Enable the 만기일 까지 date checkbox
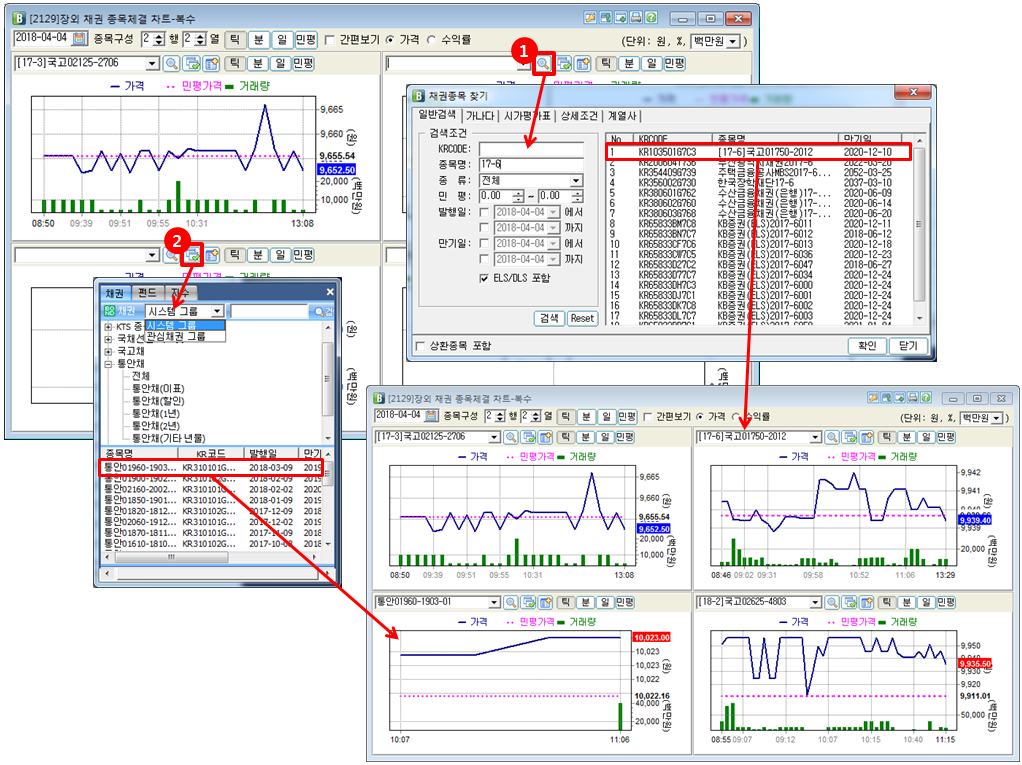This screenshot has height=765, width=1022. 484,259
